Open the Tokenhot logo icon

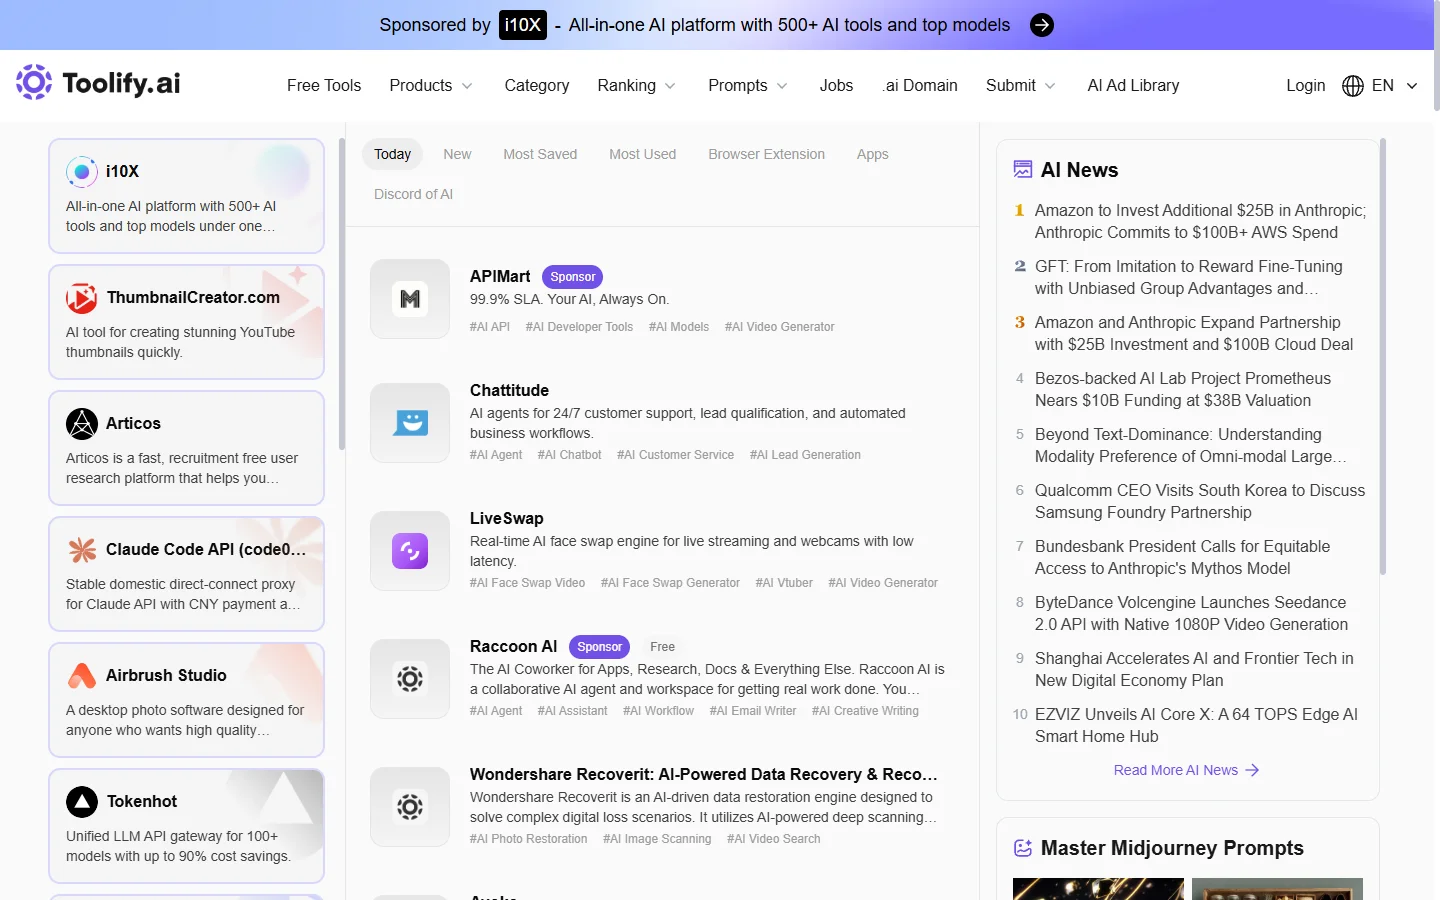tap(82, 802)
